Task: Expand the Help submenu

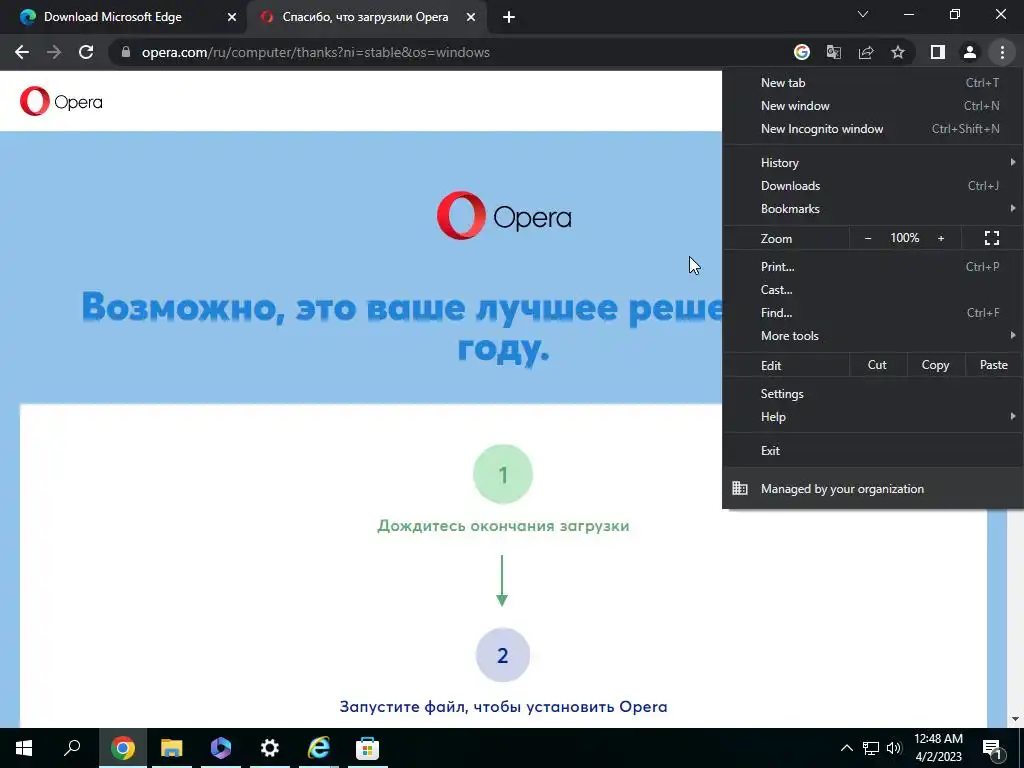Action: pyautogui.click(x=872, y=417)
